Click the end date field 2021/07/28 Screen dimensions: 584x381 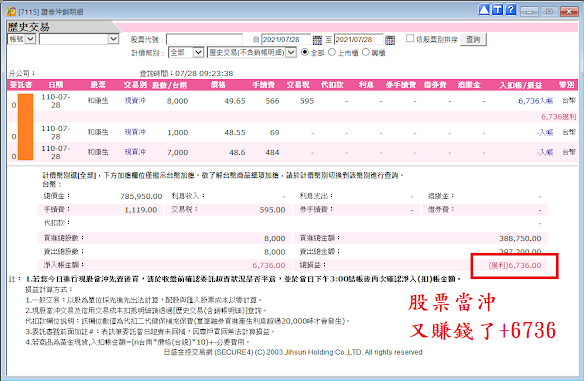[x=358, y=39]
